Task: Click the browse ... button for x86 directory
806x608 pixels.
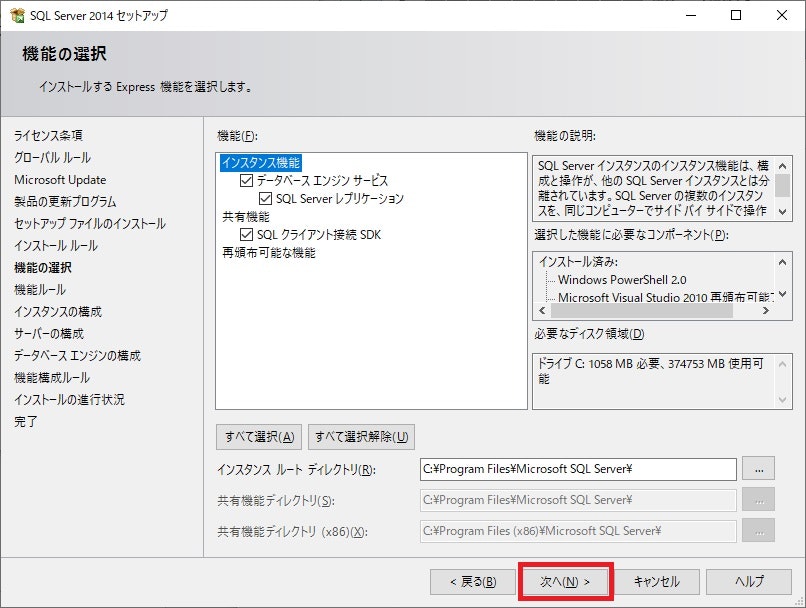Action: click(758, 530)
